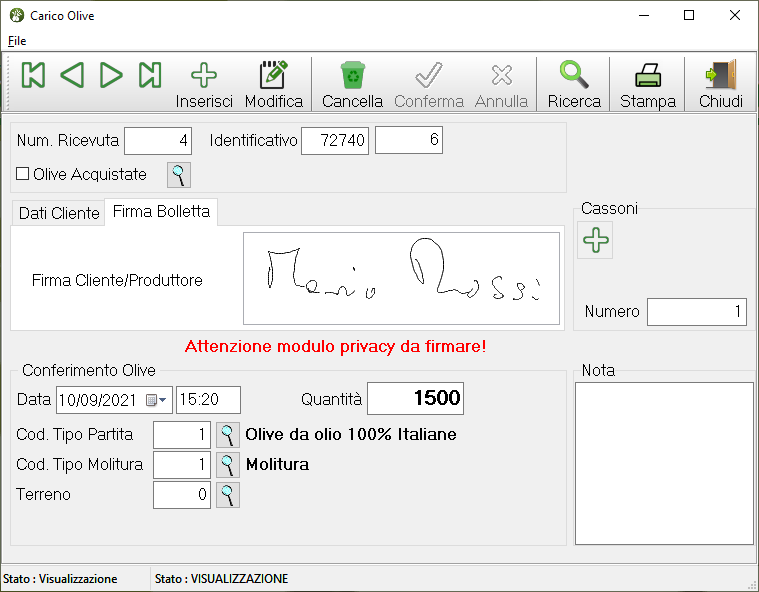Click inside the Nota text area
The height and width of the screenshot is (592, 759).
coord(664,464)
